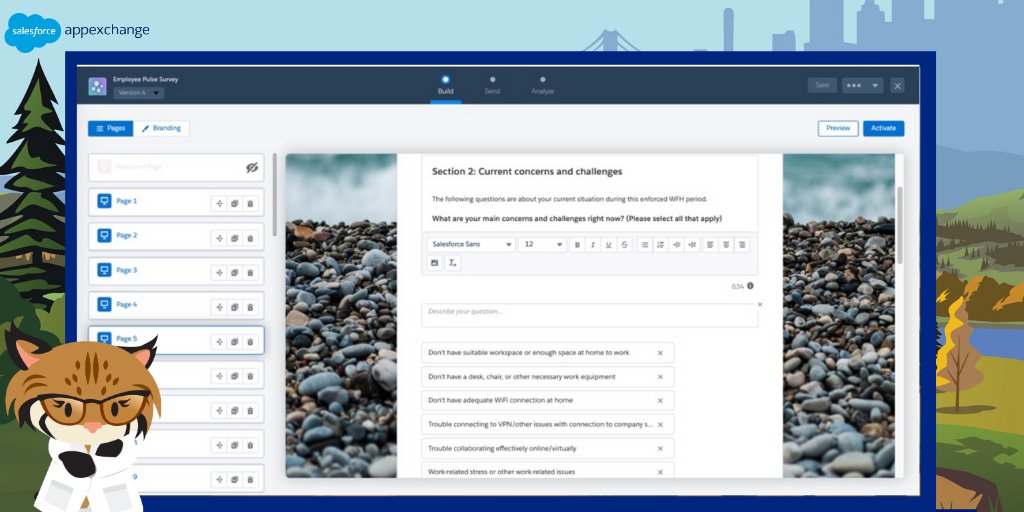Remove the 'desk, chair' answer choice

pyautogui.click(x=660, y=377)
